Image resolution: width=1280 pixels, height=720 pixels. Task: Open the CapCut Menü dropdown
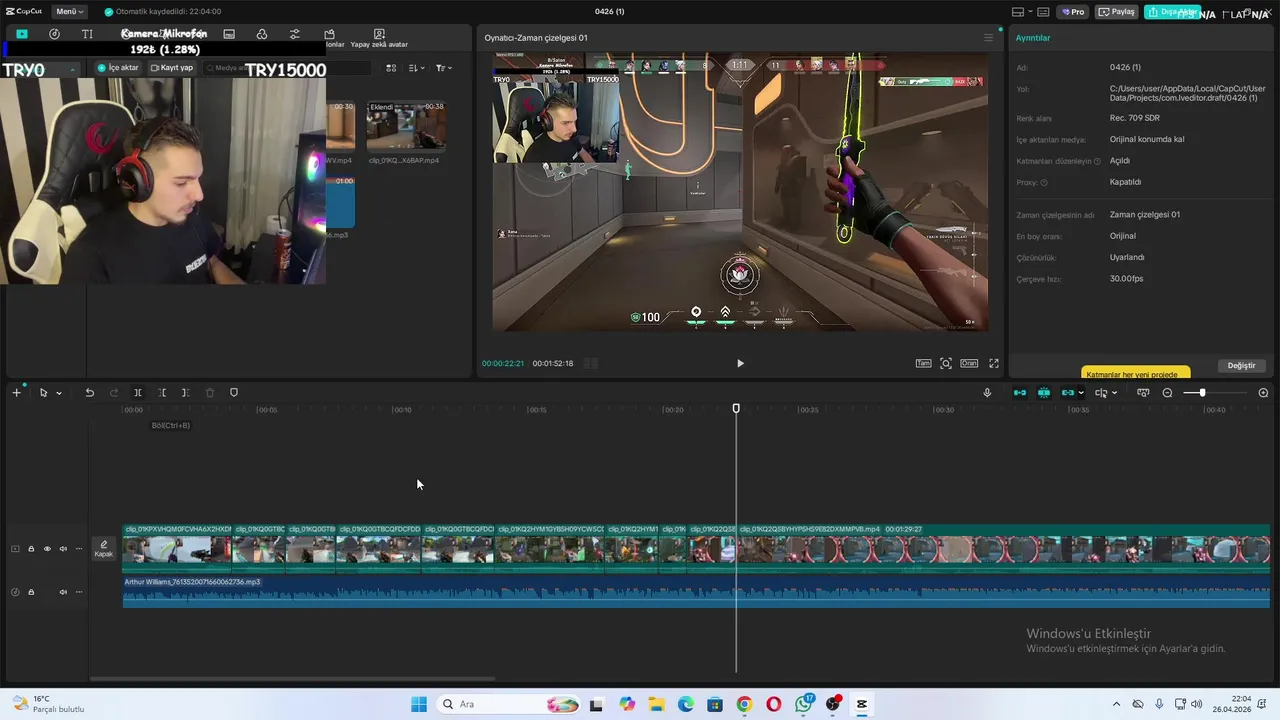[68, 11]
